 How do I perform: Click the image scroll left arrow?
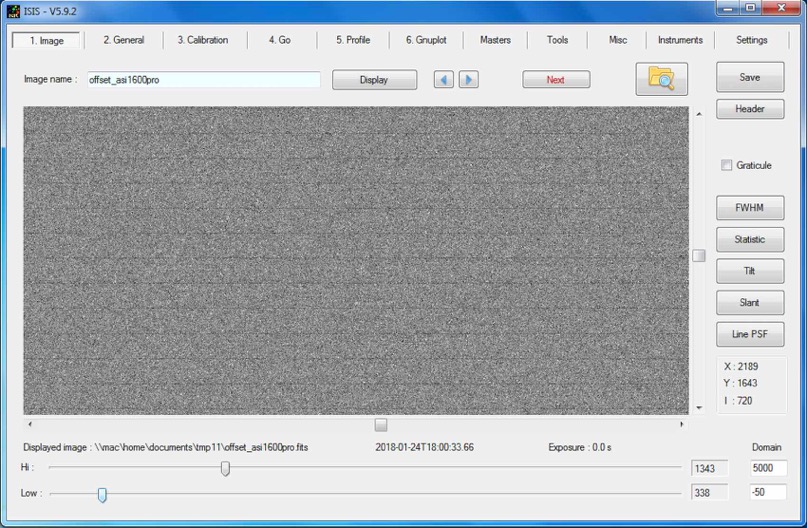click(30, 424)
